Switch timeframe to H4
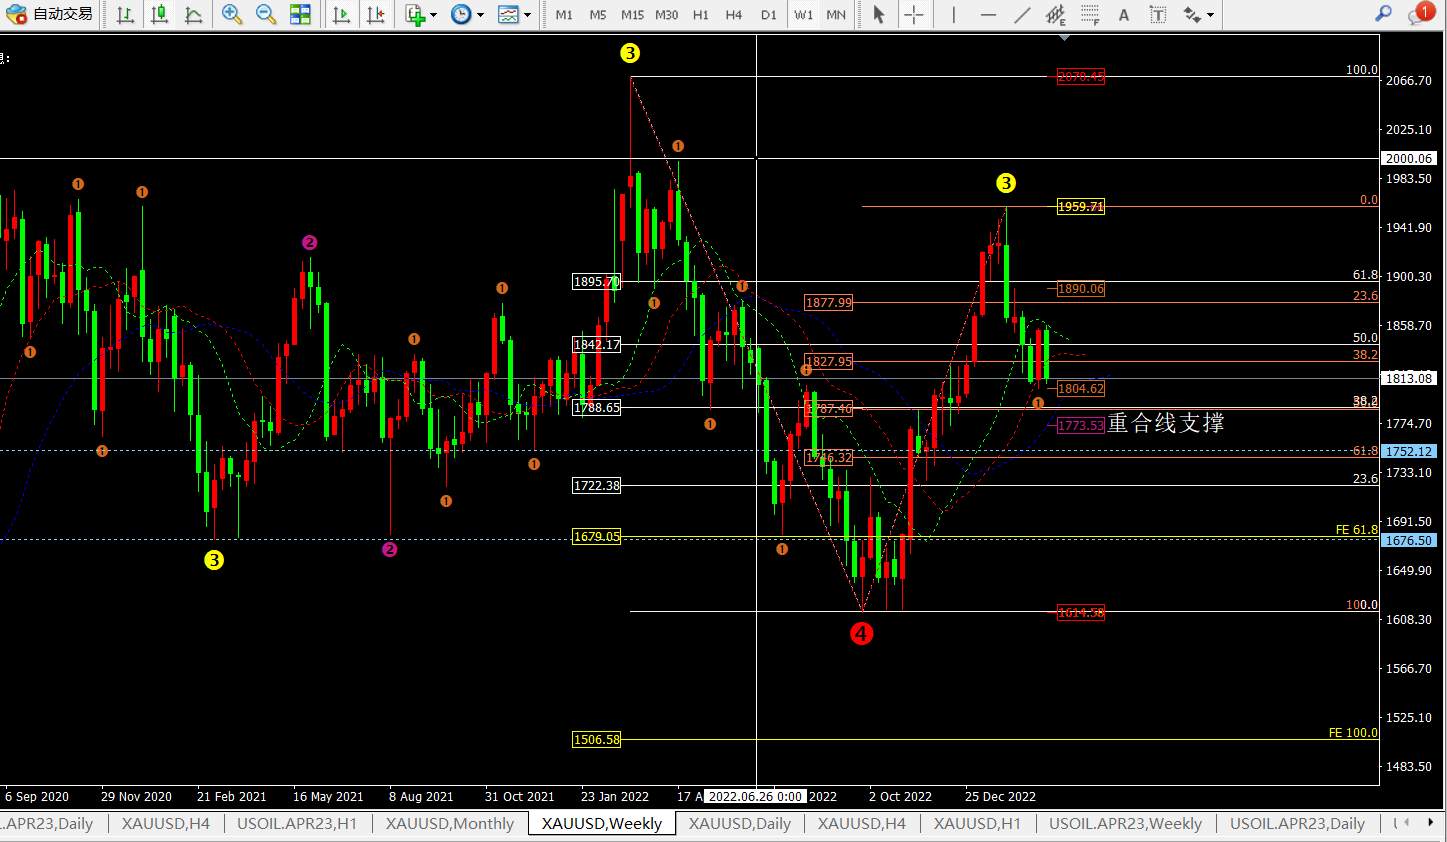 [734, 14]
